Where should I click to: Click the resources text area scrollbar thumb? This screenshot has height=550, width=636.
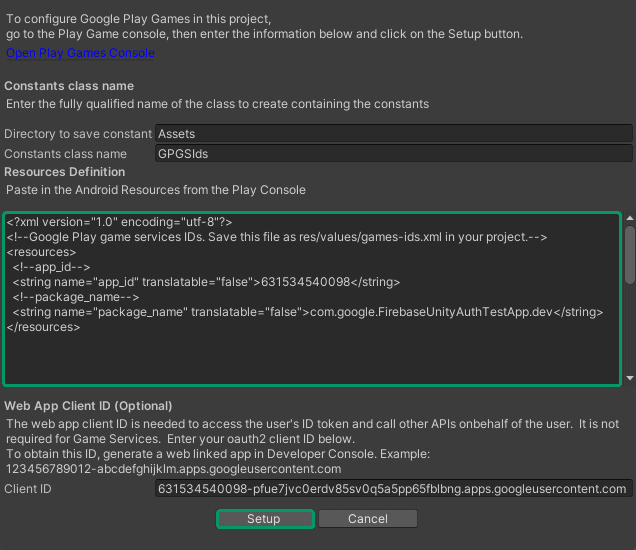point(630,255)
